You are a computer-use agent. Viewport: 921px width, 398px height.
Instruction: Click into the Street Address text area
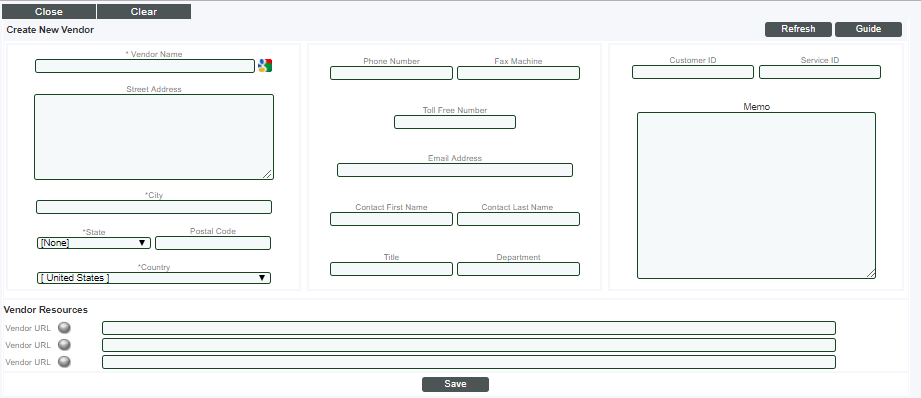coord(154,137)
